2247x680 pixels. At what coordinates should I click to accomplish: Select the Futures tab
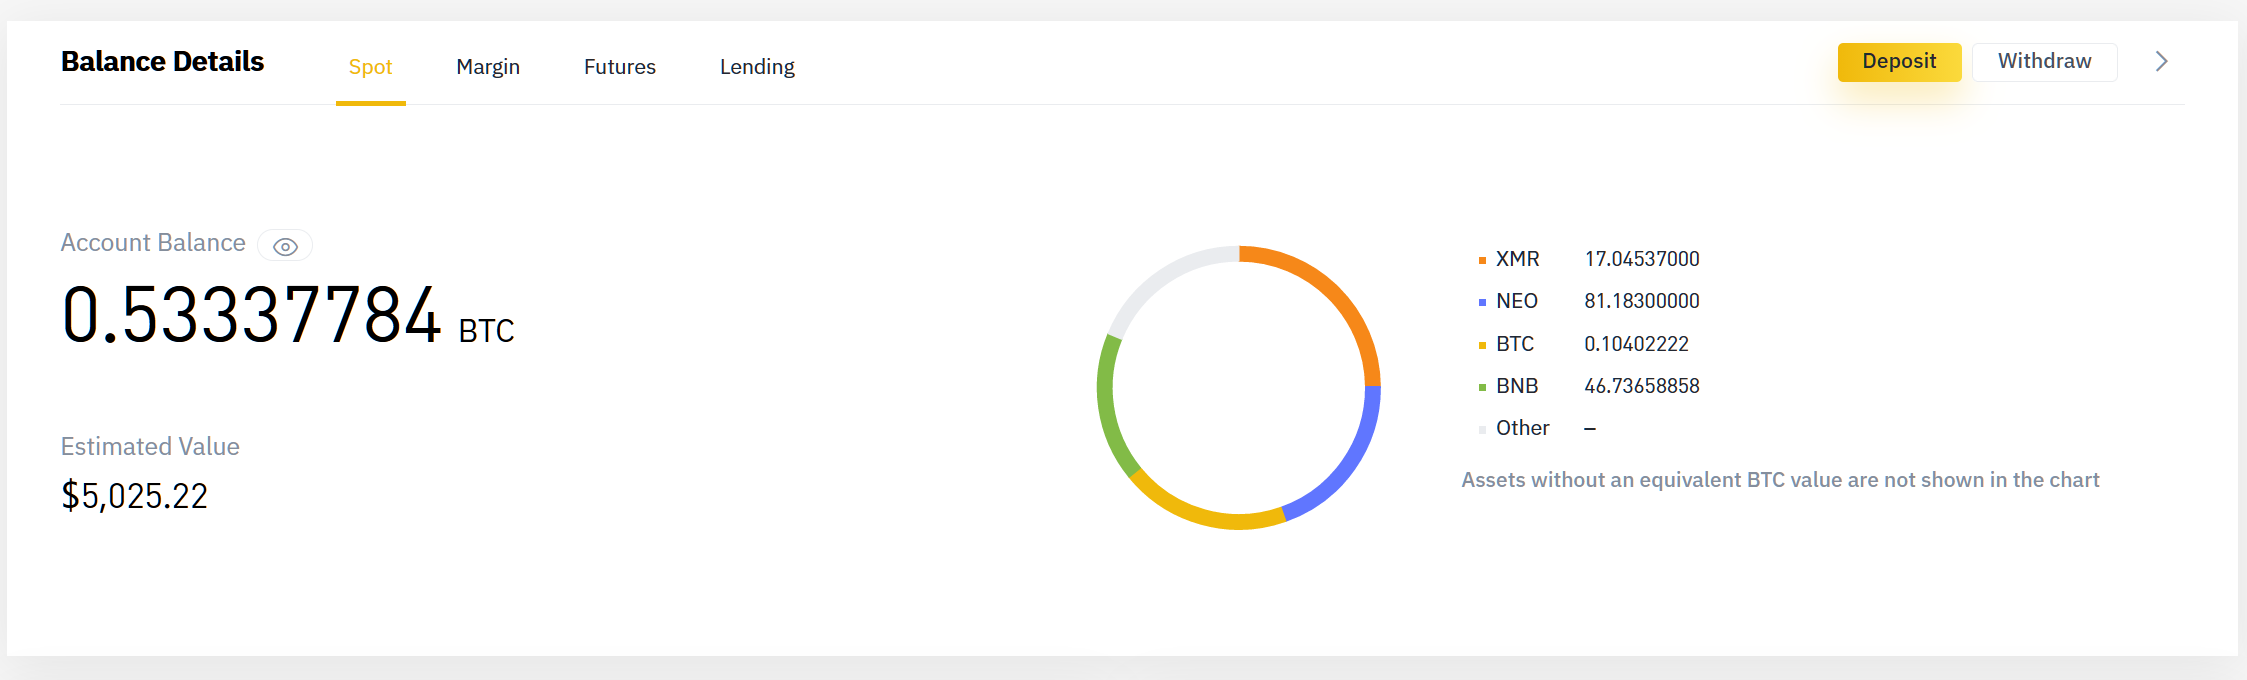coord(620,67)
